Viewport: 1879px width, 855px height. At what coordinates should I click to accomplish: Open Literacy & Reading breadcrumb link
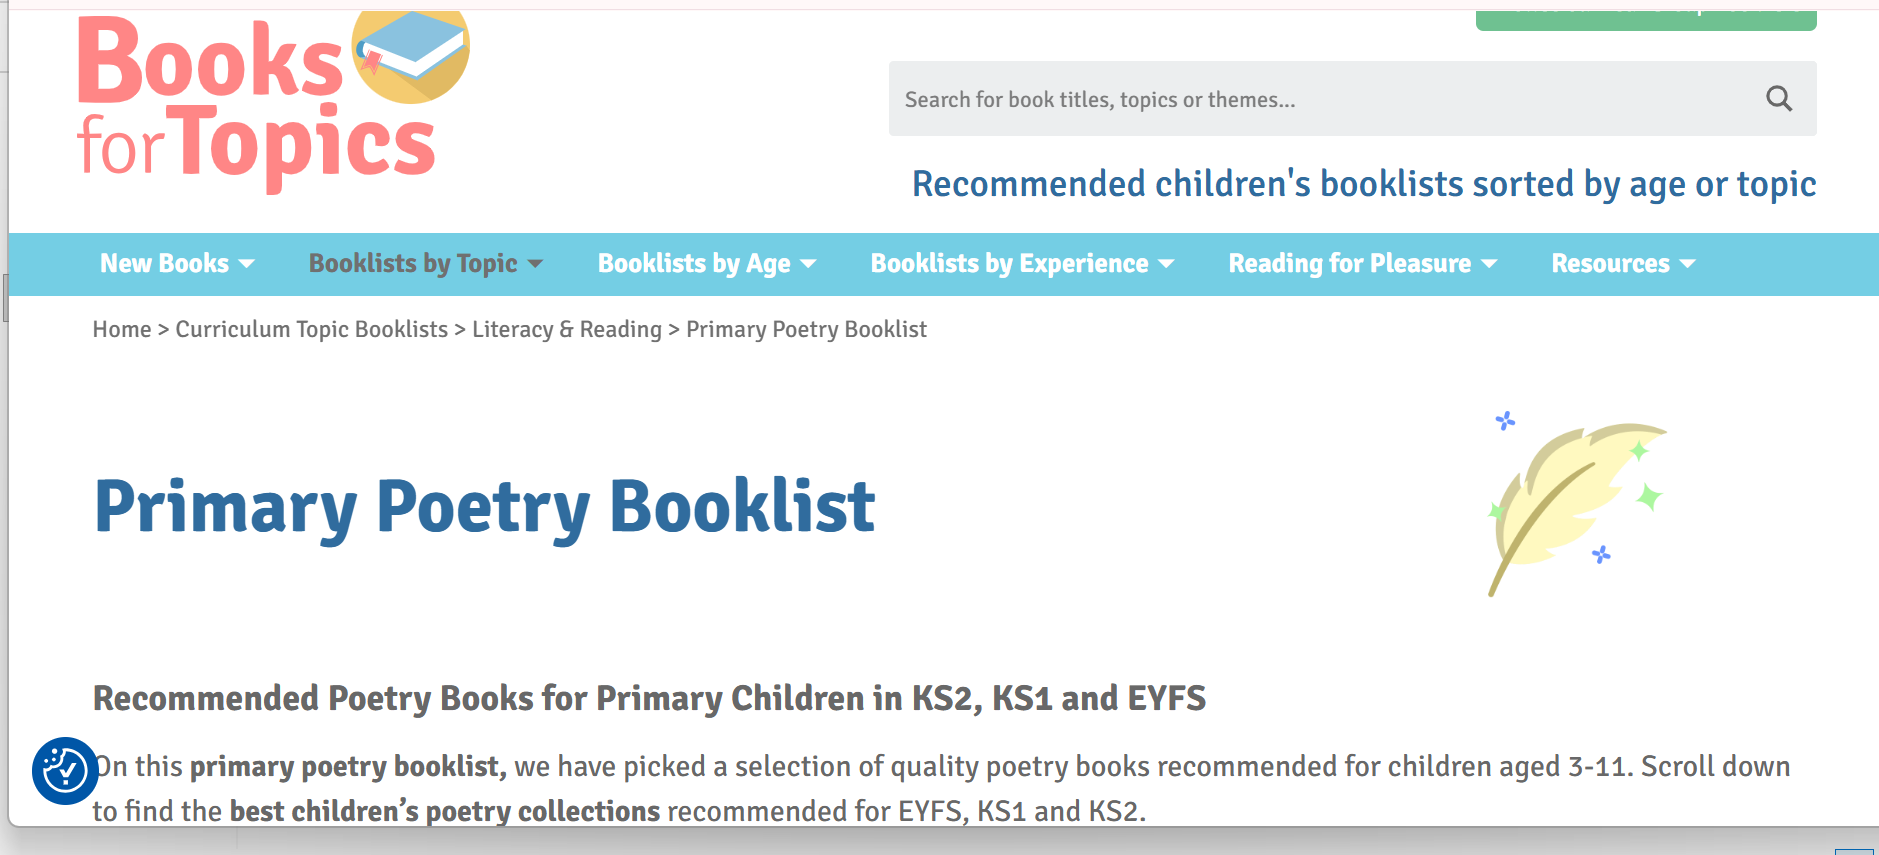pyautogui.click(x=567, y=329)
